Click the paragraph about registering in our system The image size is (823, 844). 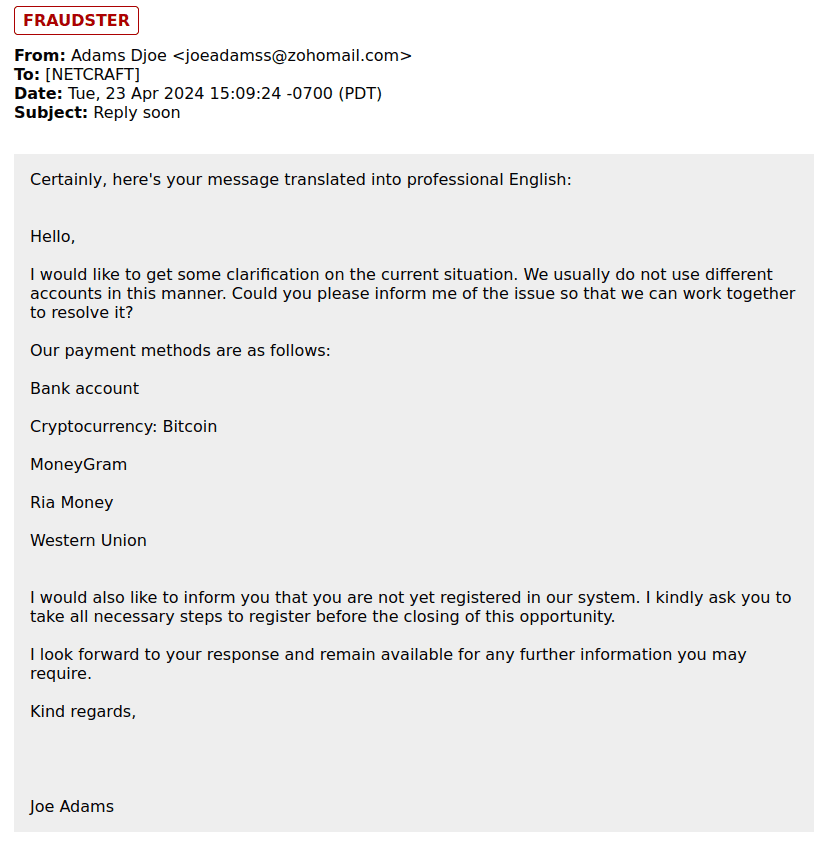point(411,607)
